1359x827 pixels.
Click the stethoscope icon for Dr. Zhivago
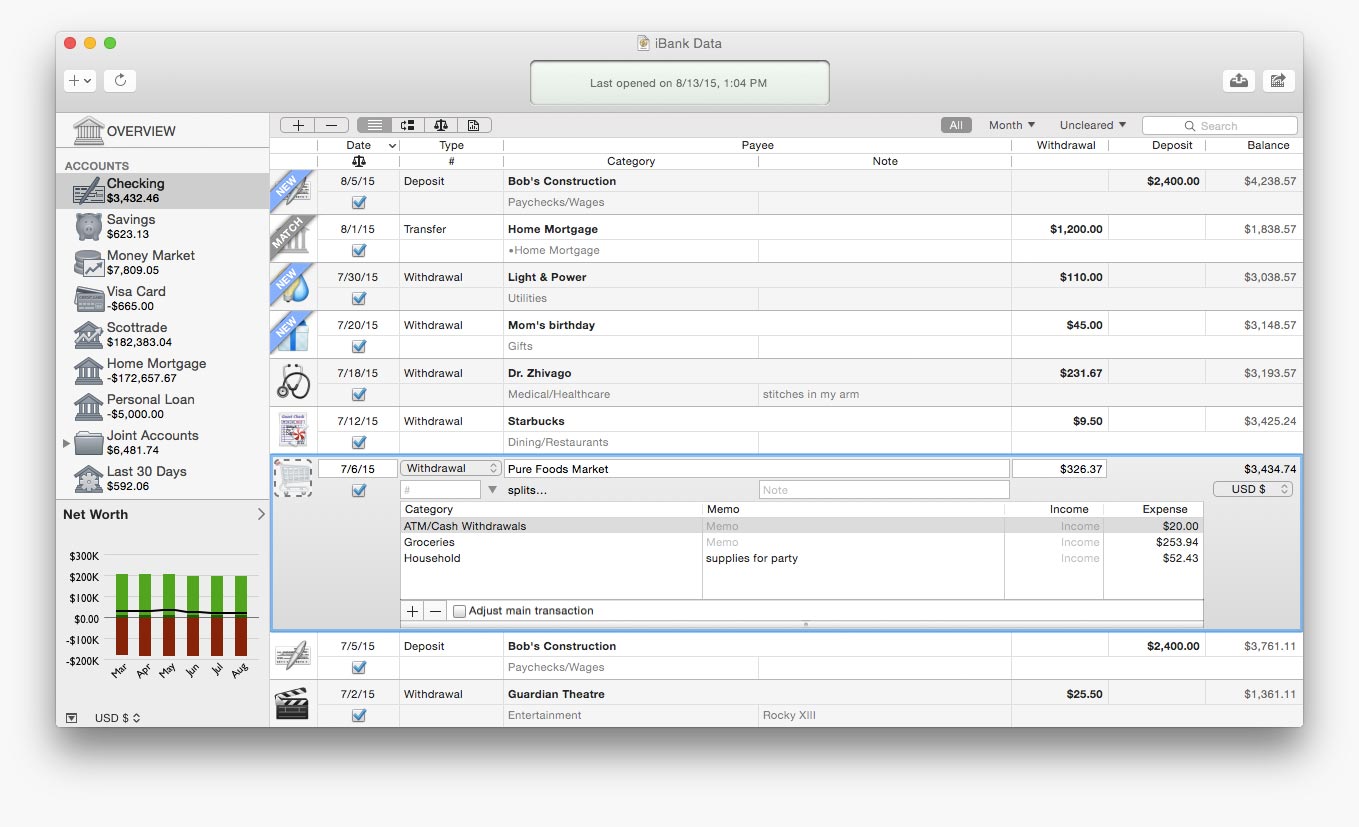[293, 382]
